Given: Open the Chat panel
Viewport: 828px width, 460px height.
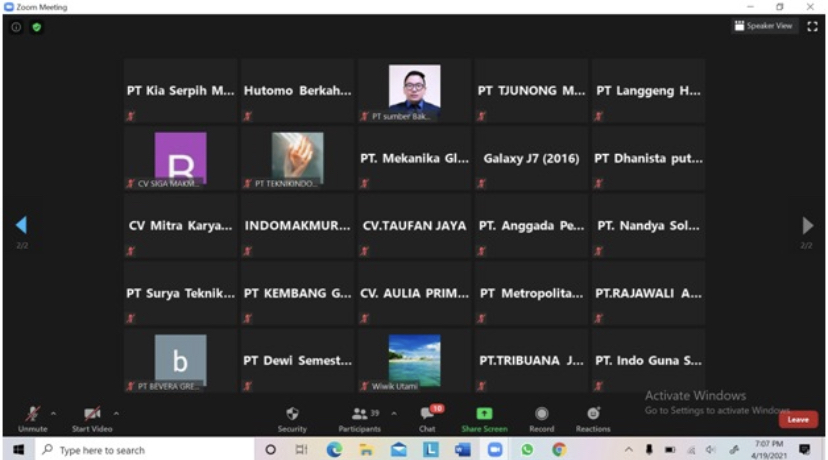Looking at the screenshot, I should tap(427, 417).
